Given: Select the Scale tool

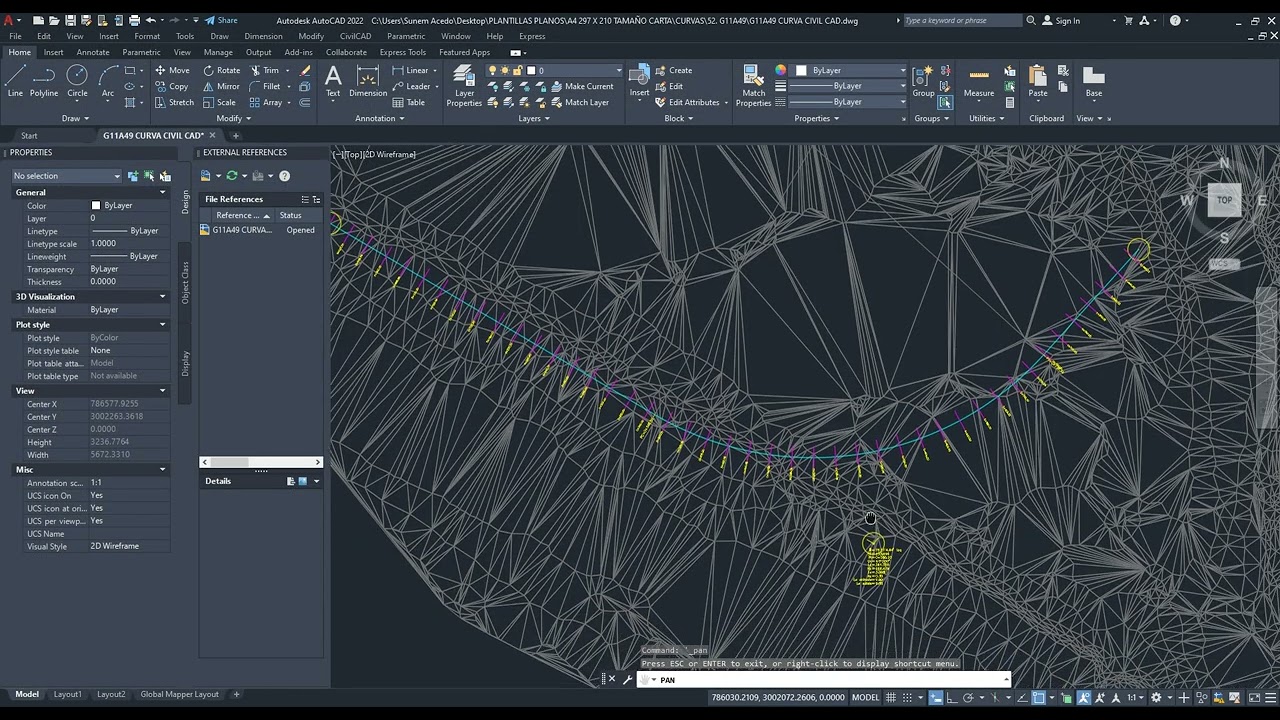Looking at the screenshot, I should [219, 102].
